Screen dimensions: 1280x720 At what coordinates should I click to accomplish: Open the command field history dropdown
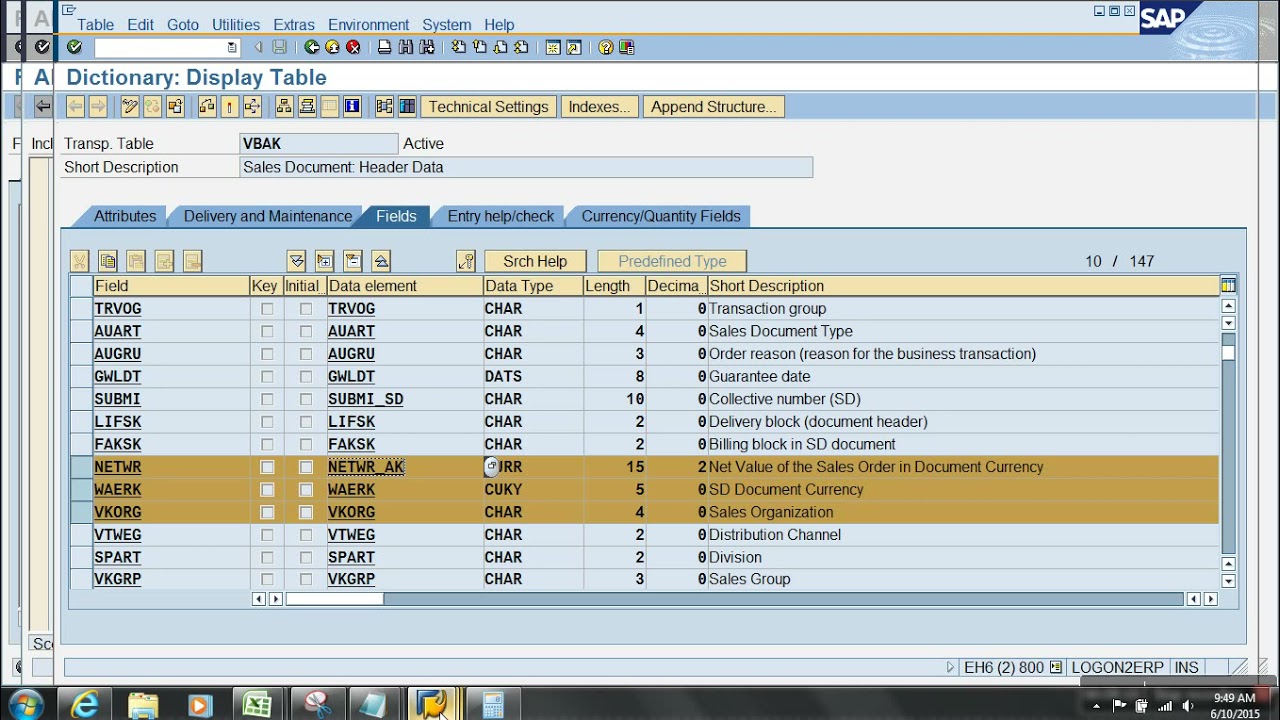(232, 47)
